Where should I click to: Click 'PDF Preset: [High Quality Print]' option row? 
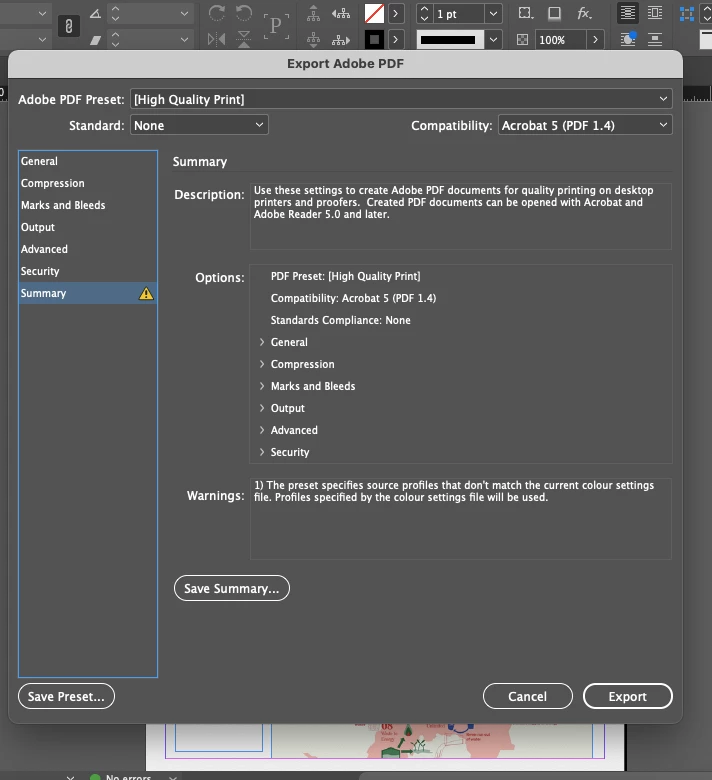345,276
